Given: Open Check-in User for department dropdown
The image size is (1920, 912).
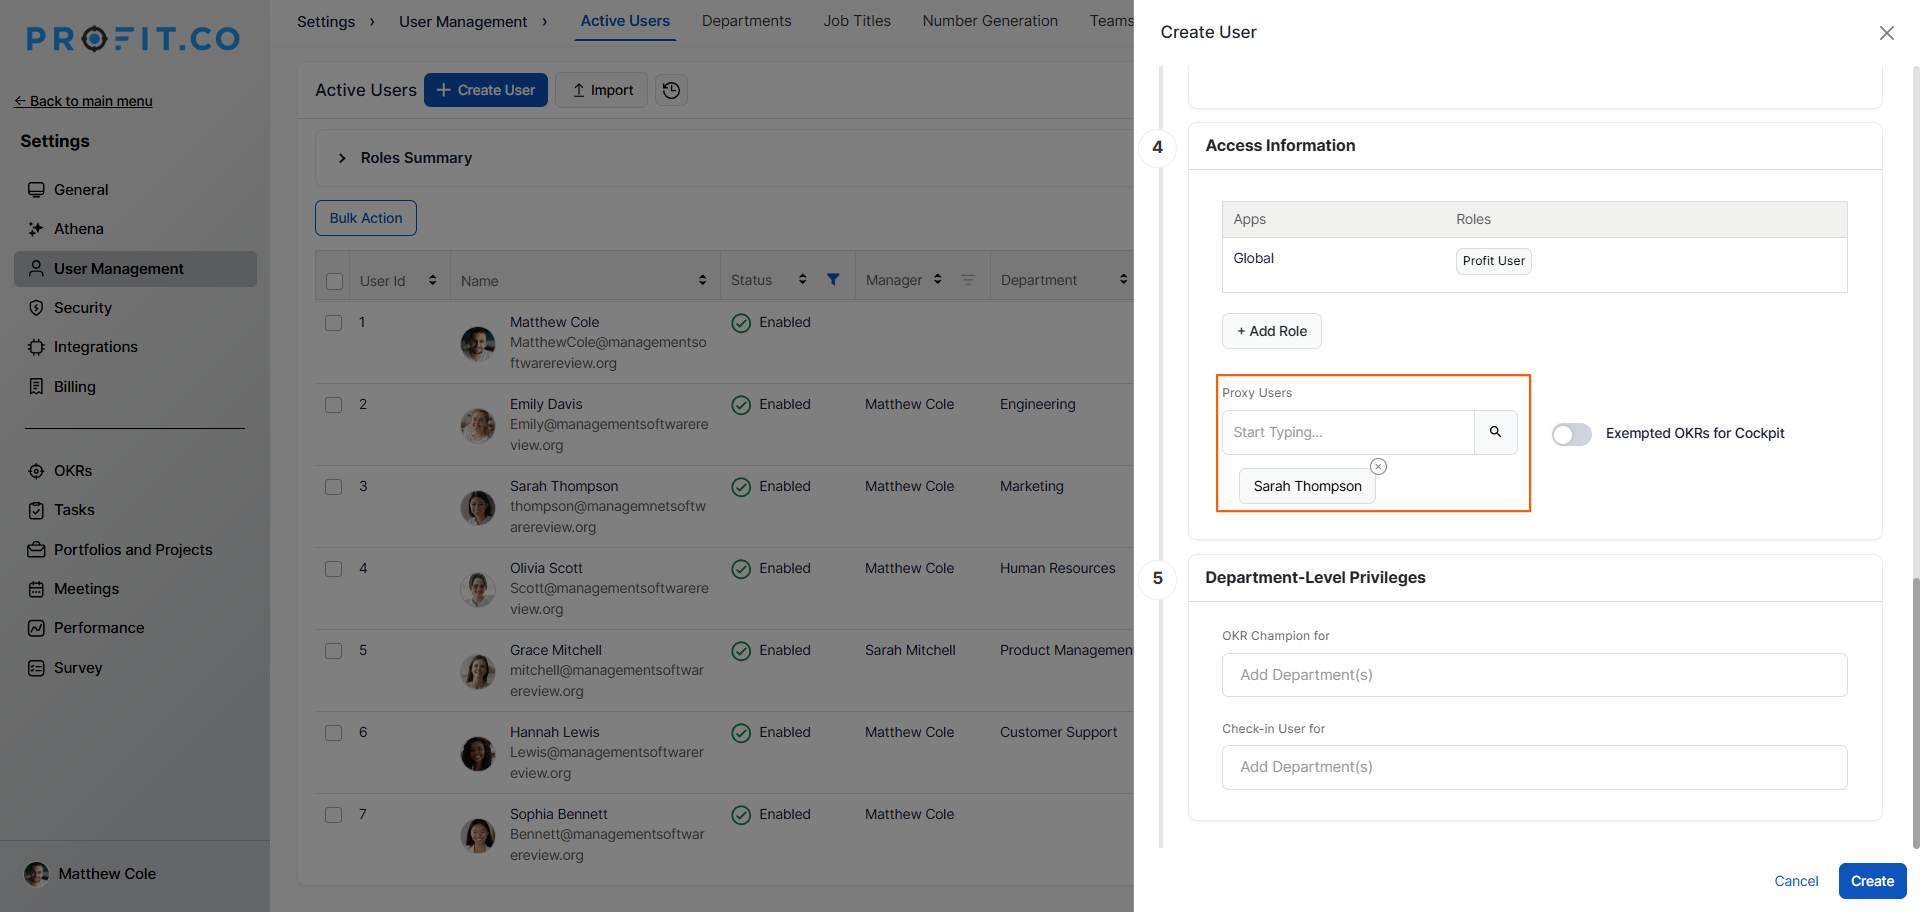Looking at the screenshot, I should coord(1533,767).
